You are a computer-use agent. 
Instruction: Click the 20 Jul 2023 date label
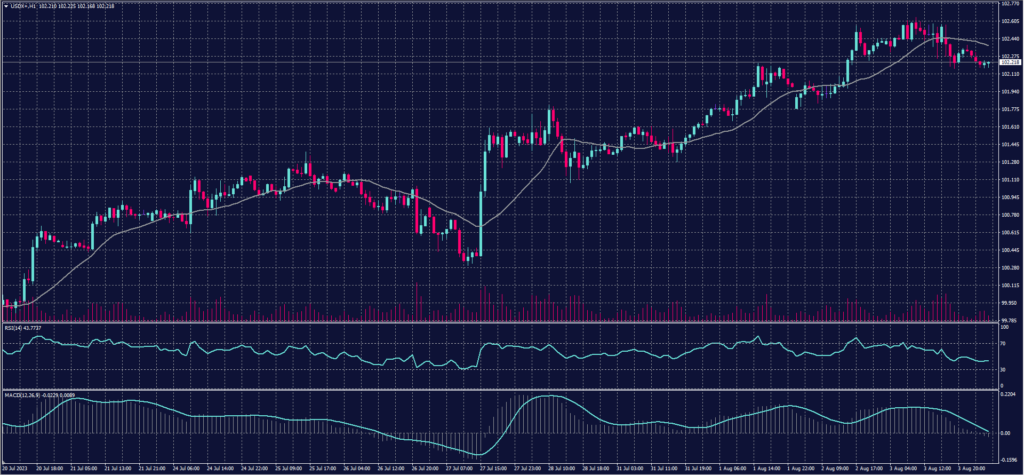pos(17,467)
